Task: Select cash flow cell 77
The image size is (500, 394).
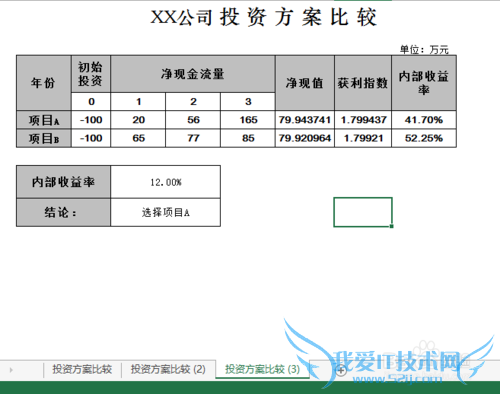Action: tap(193, 138)
